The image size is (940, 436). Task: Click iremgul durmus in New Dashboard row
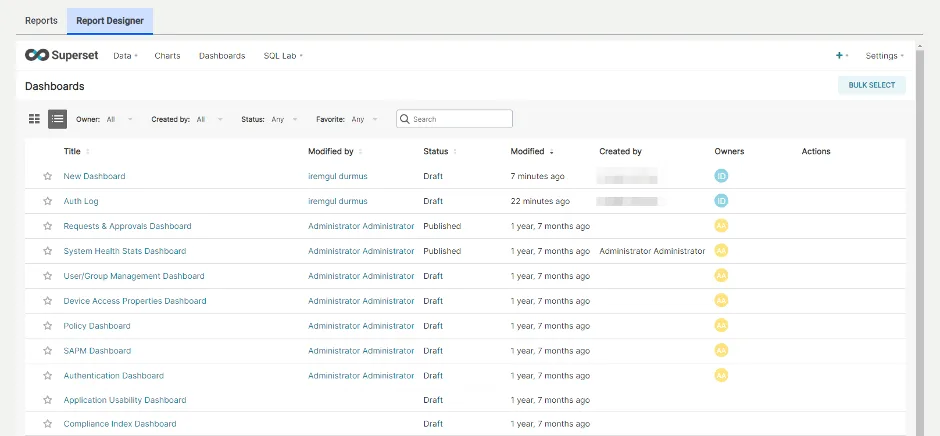pos(338,176)
